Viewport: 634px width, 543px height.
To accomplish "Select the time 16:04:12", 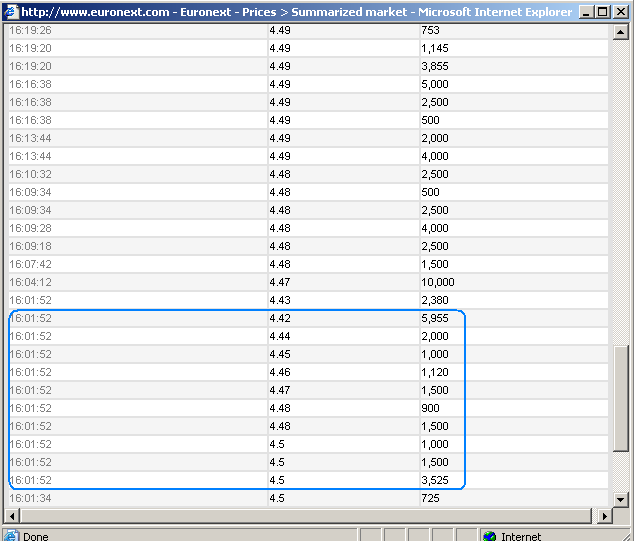I will coord(30,282).
